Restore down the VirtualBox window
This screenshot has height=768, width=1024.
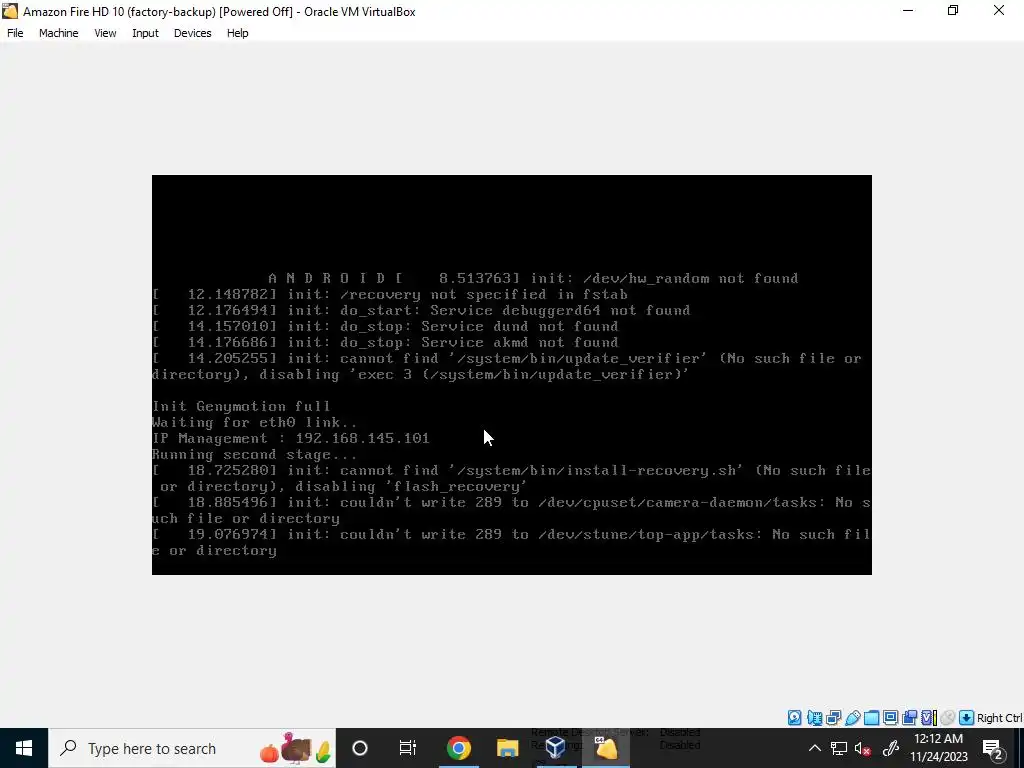click(953, 11)
